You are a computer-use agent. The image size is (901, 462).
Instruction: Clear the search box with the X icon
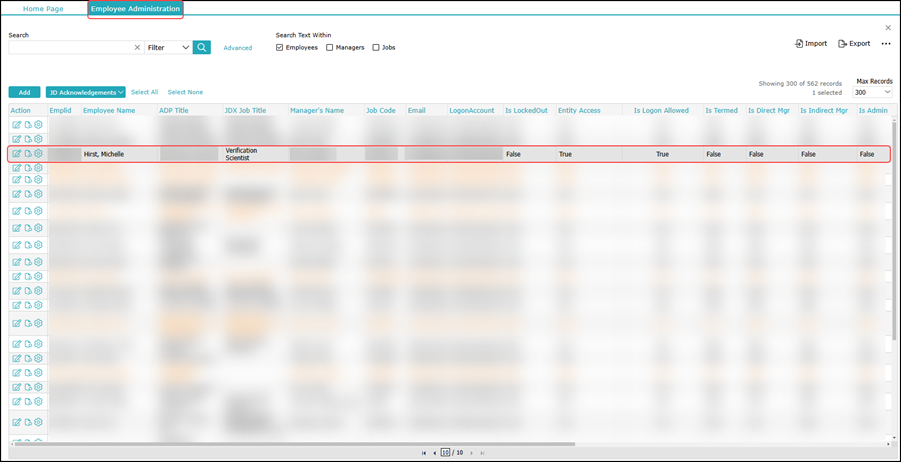[137, 47]
